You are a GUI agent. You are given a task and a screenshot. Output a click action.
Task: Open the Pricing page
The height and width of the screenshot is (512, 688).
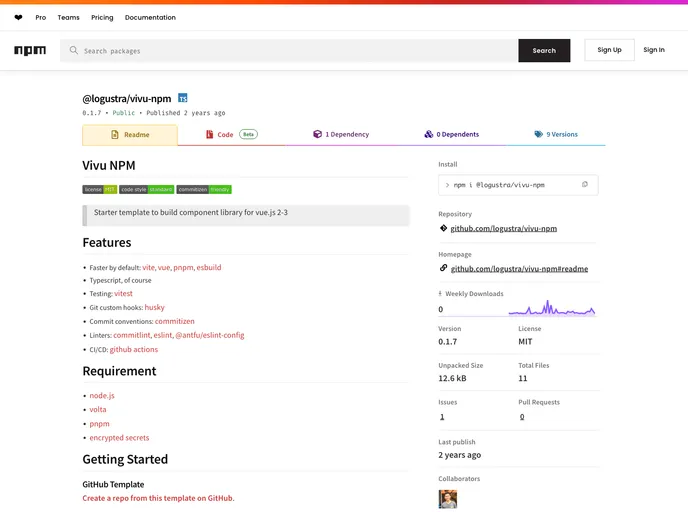point(102,18)
